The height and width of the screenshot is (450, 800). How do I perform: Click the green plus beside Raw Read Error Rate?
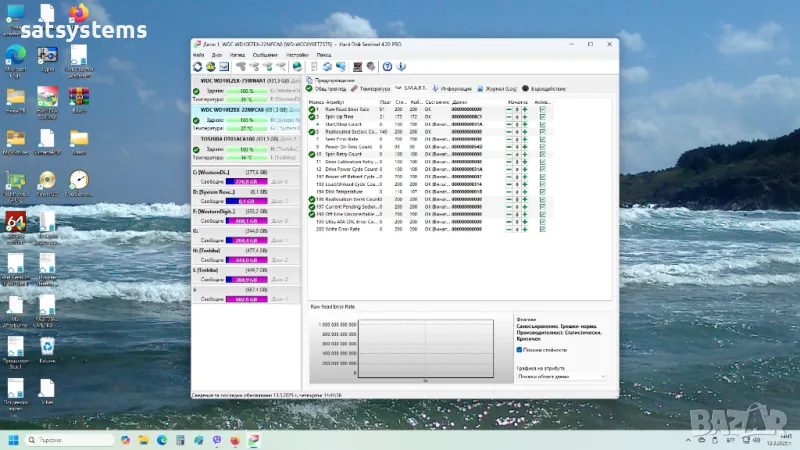(523, 108)
